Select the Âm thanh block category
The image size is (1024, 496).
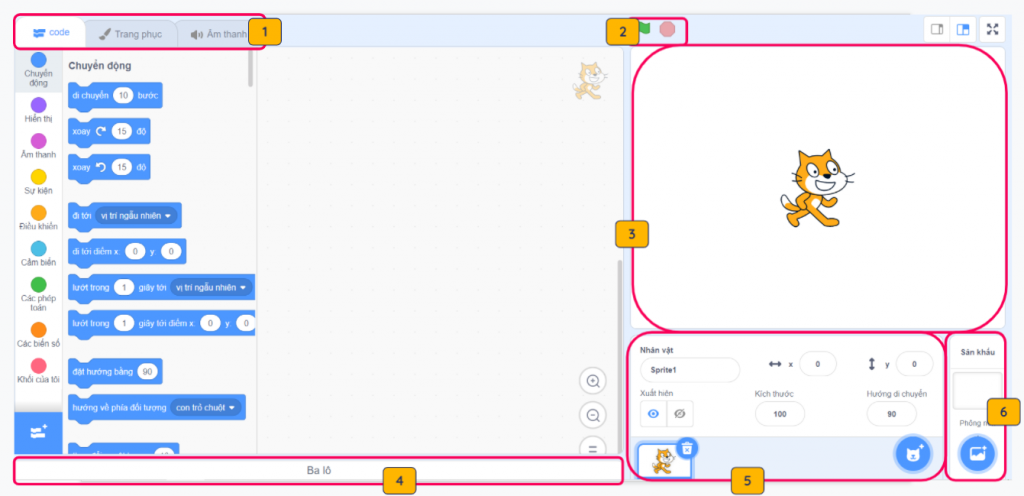(x=39, y=147)
